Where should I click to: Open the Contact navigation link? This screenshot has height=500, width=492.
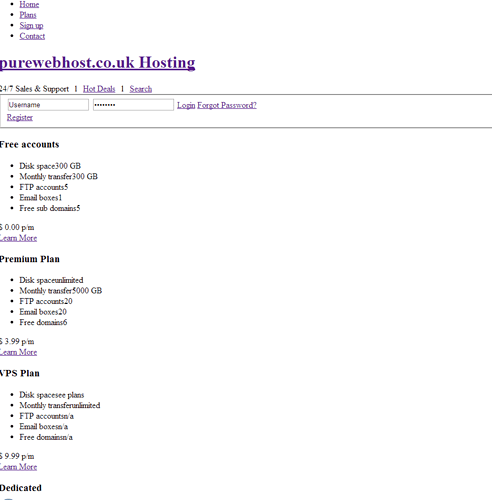coord(32,36)
